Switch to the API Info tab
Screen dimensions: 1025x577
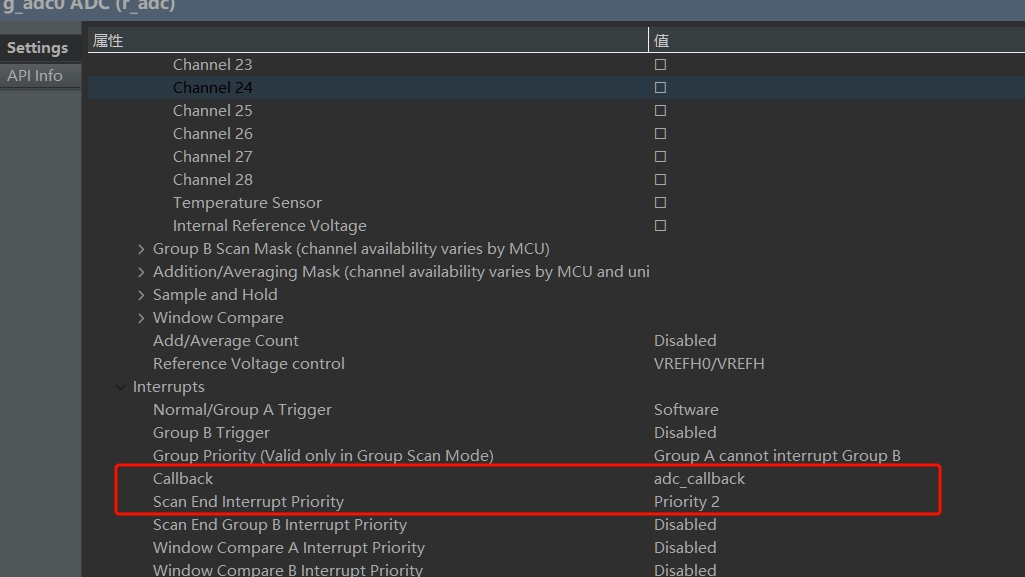pos(35,76)
